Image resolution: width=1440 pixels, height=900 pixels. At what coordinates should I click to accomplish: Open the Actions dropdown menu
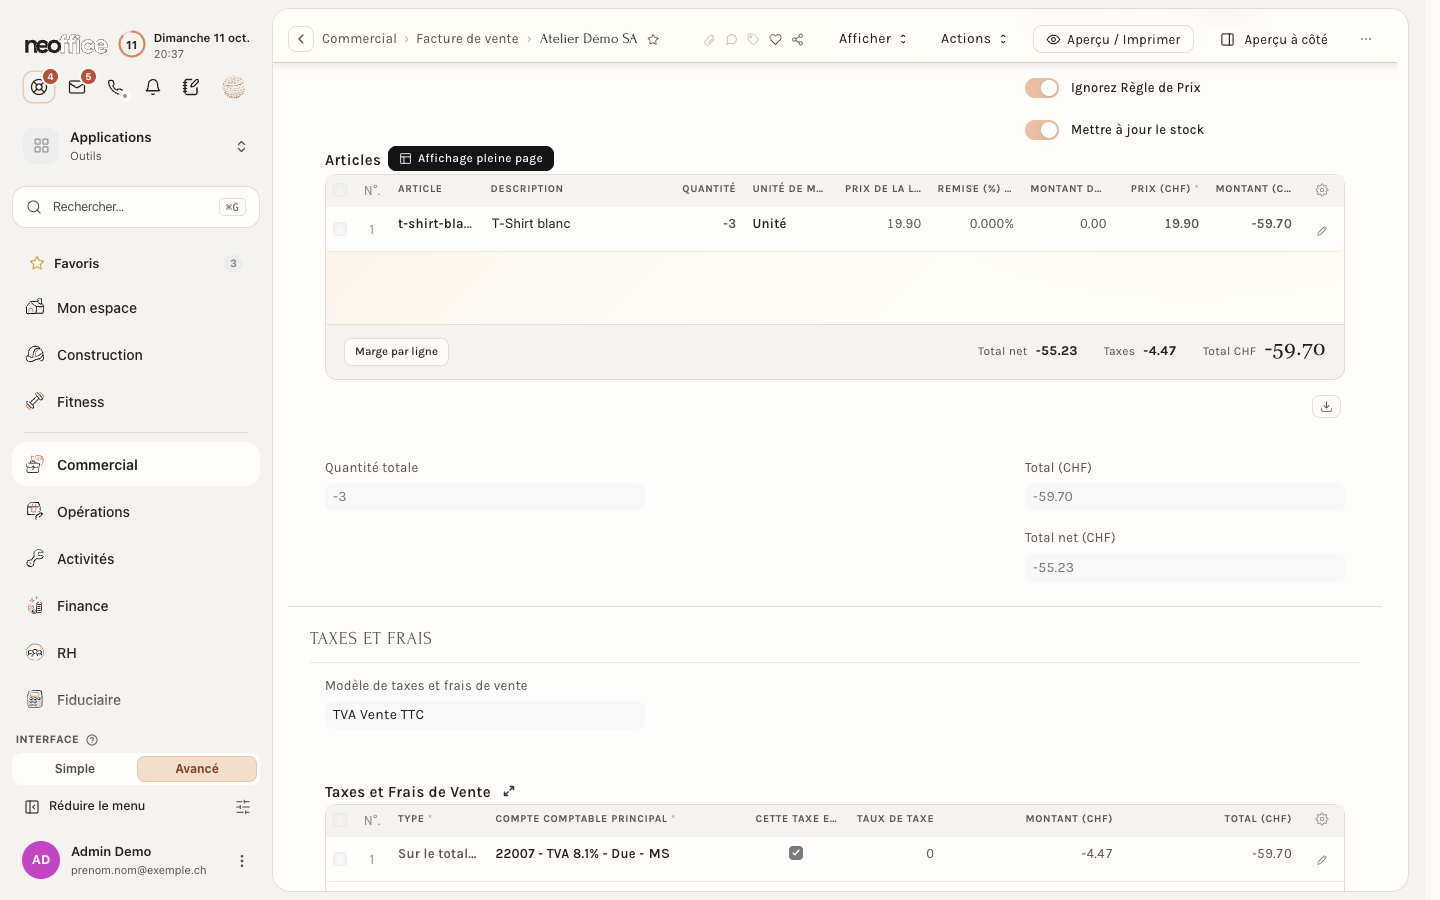(974, 39)
